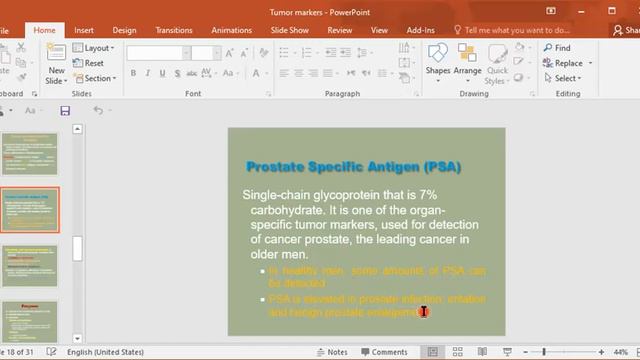Switch to the Insert tab

point(84,30)
